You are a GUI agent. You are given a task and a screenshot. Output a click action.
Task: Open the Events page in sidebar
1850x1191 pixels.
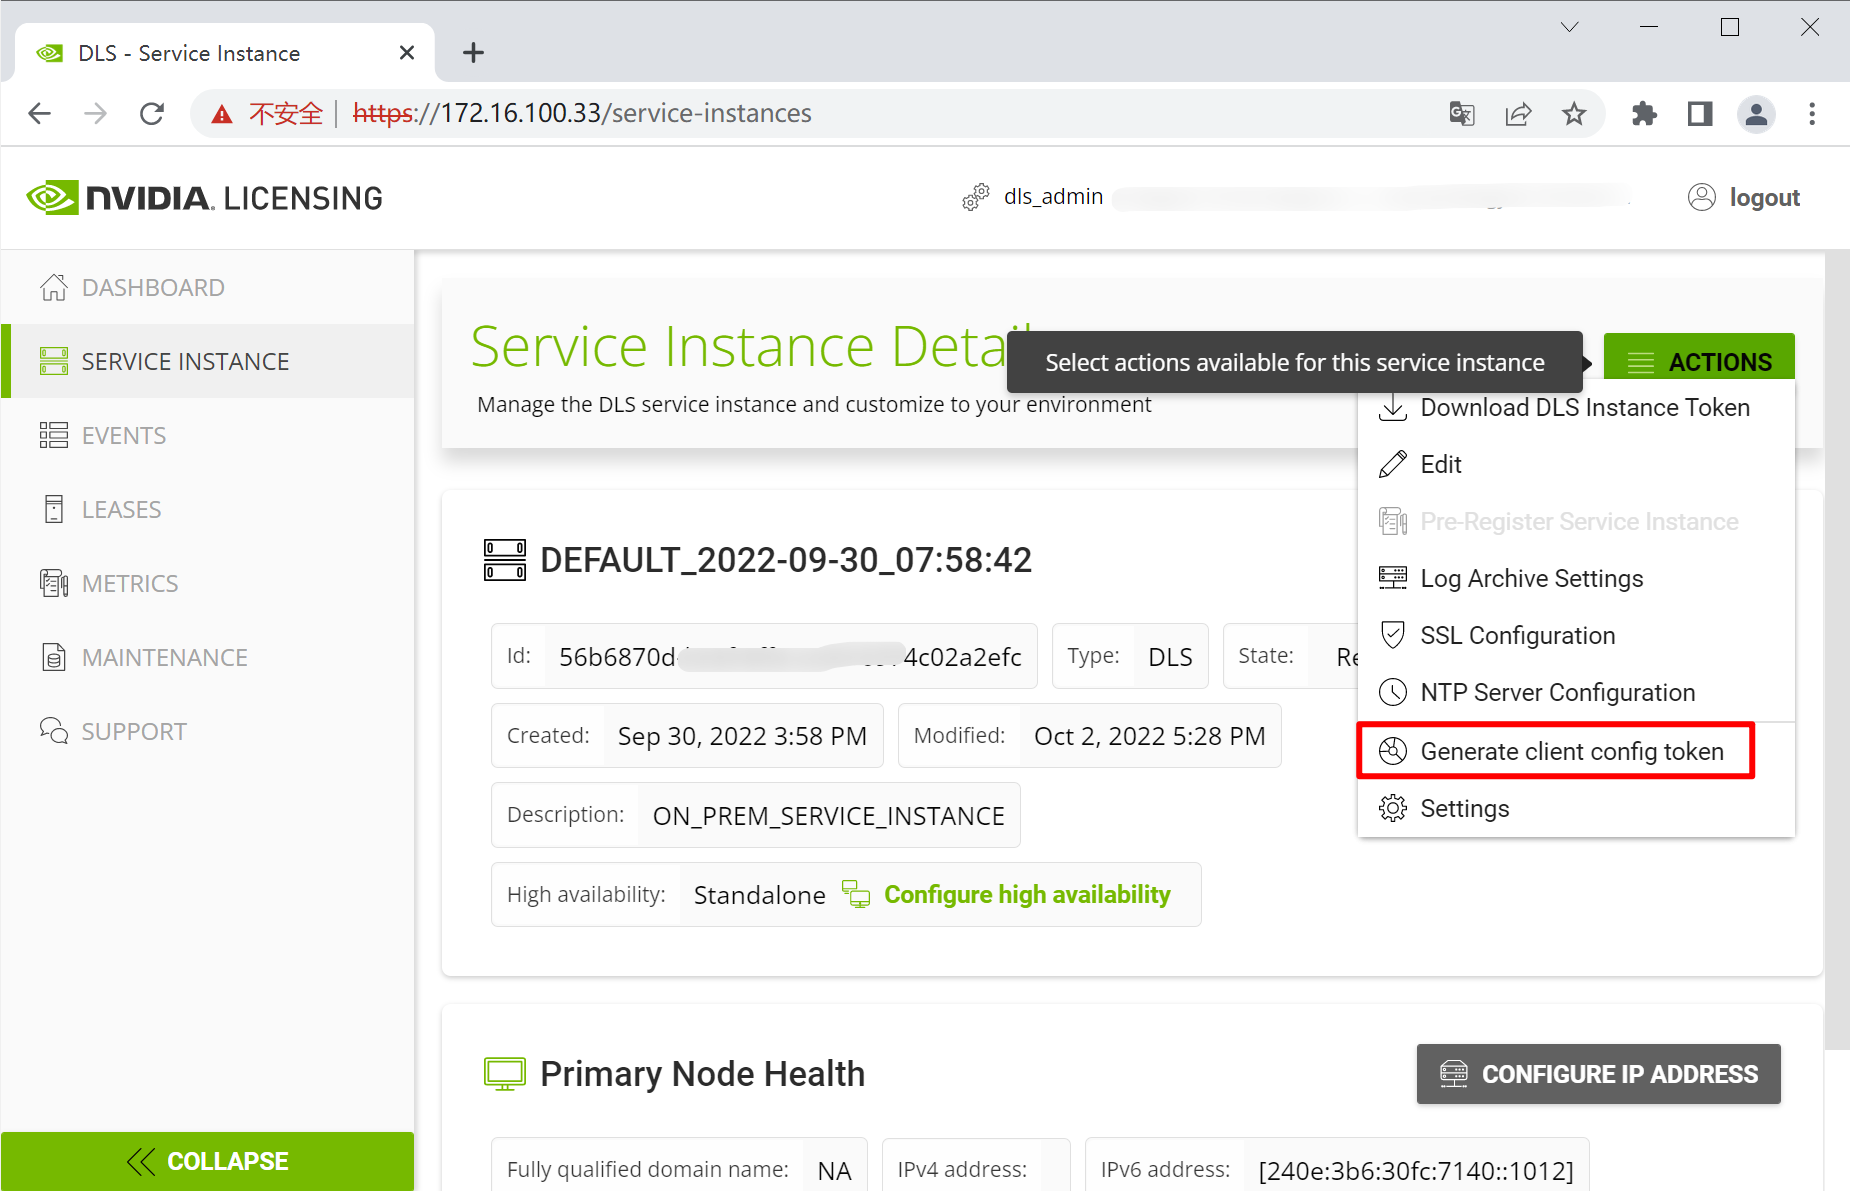pyautogui.click(x=124, y=436)
